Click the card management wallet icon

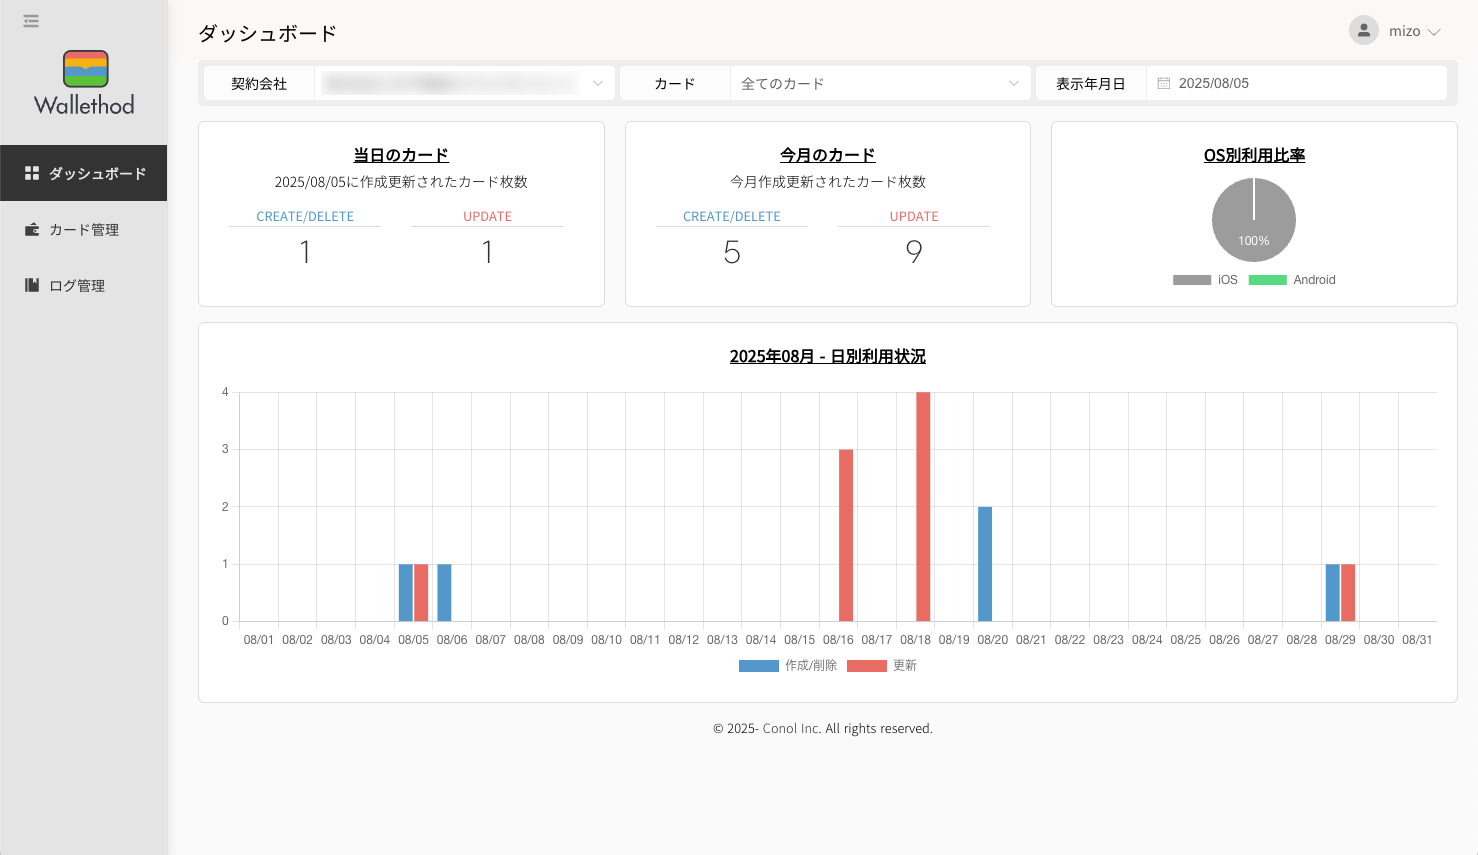click(x=32, y=229)
